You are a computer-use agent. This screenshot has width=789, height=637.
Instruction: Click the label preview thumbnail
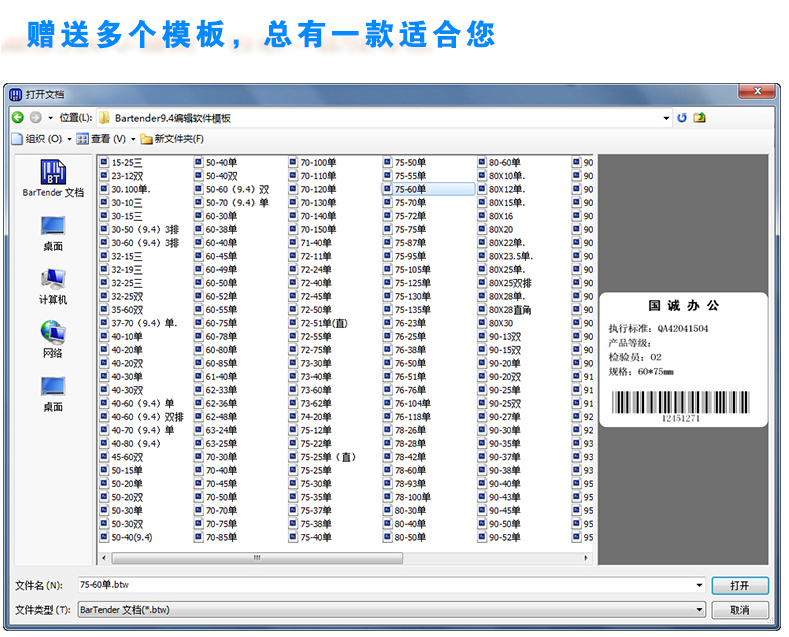(683, 360)
